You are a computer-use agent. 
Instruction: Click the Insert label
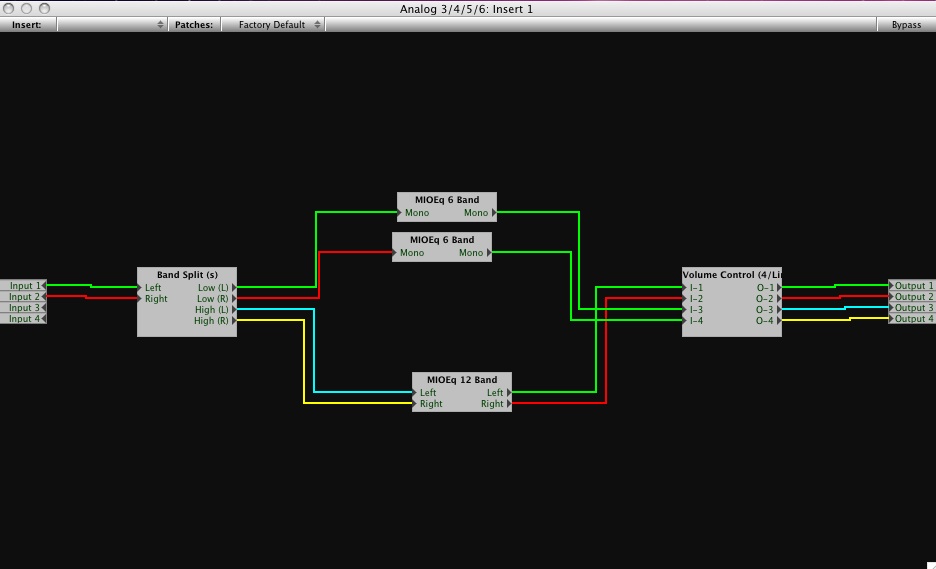click(x=27, y=25)
